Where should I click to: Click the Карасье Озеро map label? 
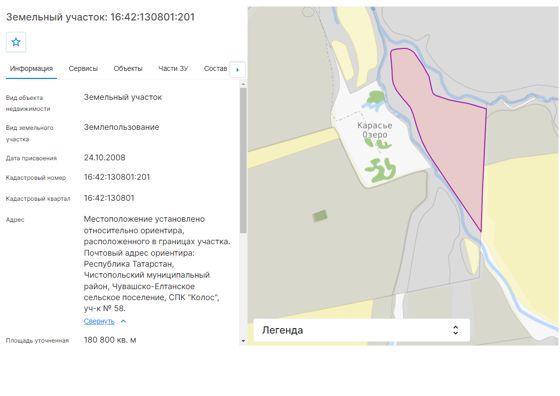(375, 130)
